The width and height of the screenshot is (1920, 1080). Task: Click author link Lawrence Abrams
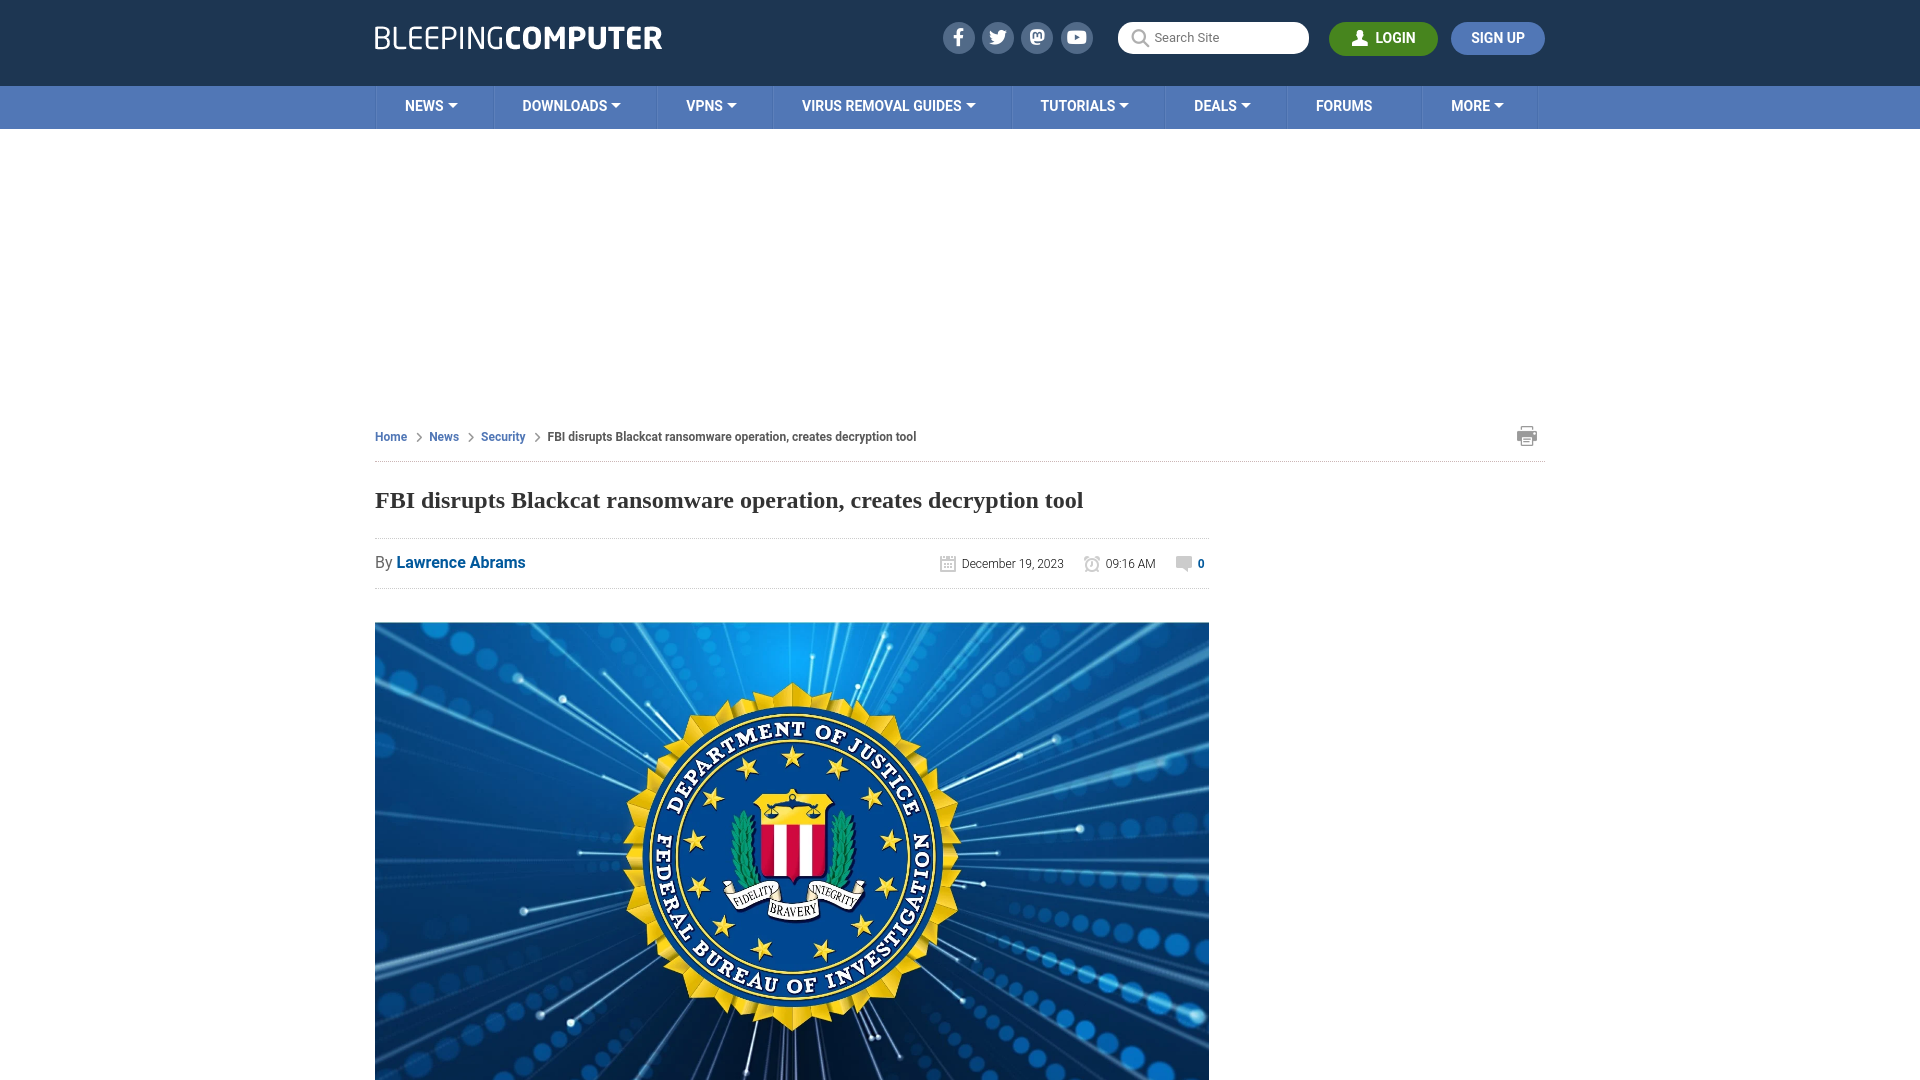click(460, 562)
